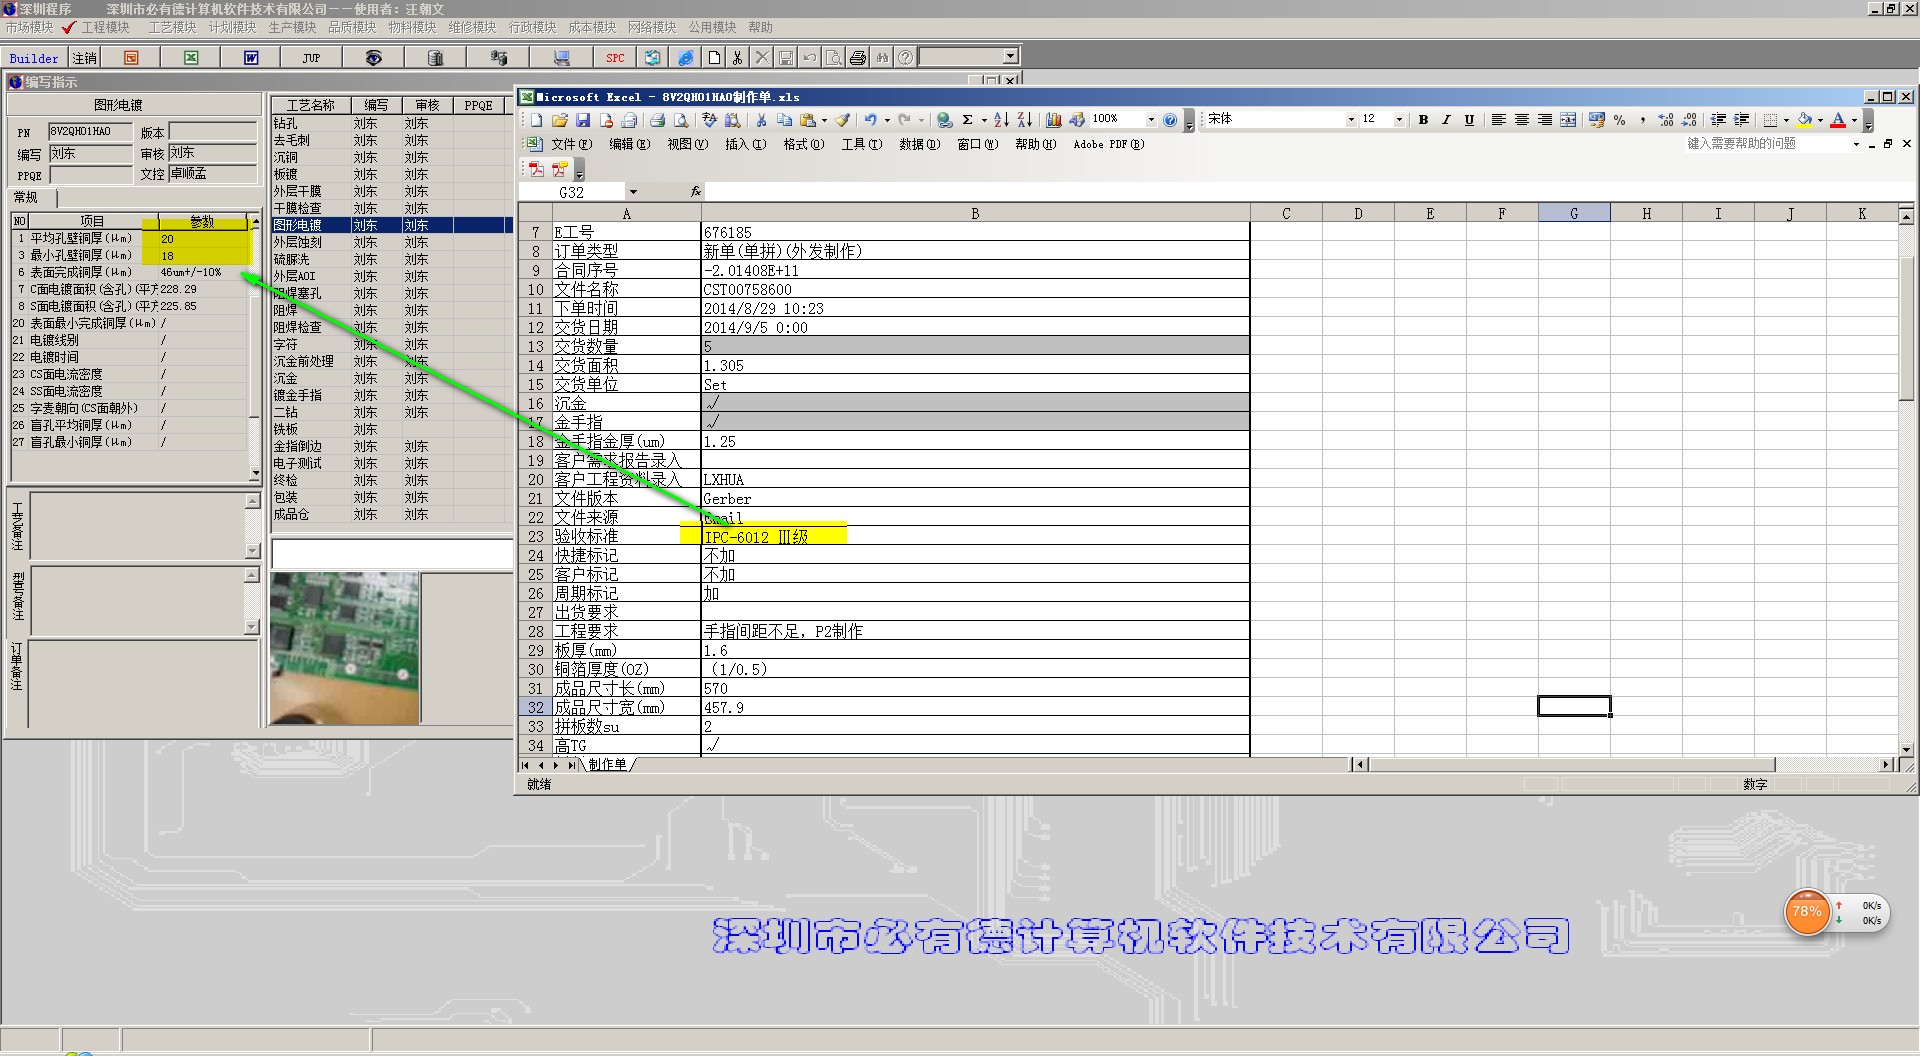Click the scissors cut icon in main toolbar

(737, 58)
